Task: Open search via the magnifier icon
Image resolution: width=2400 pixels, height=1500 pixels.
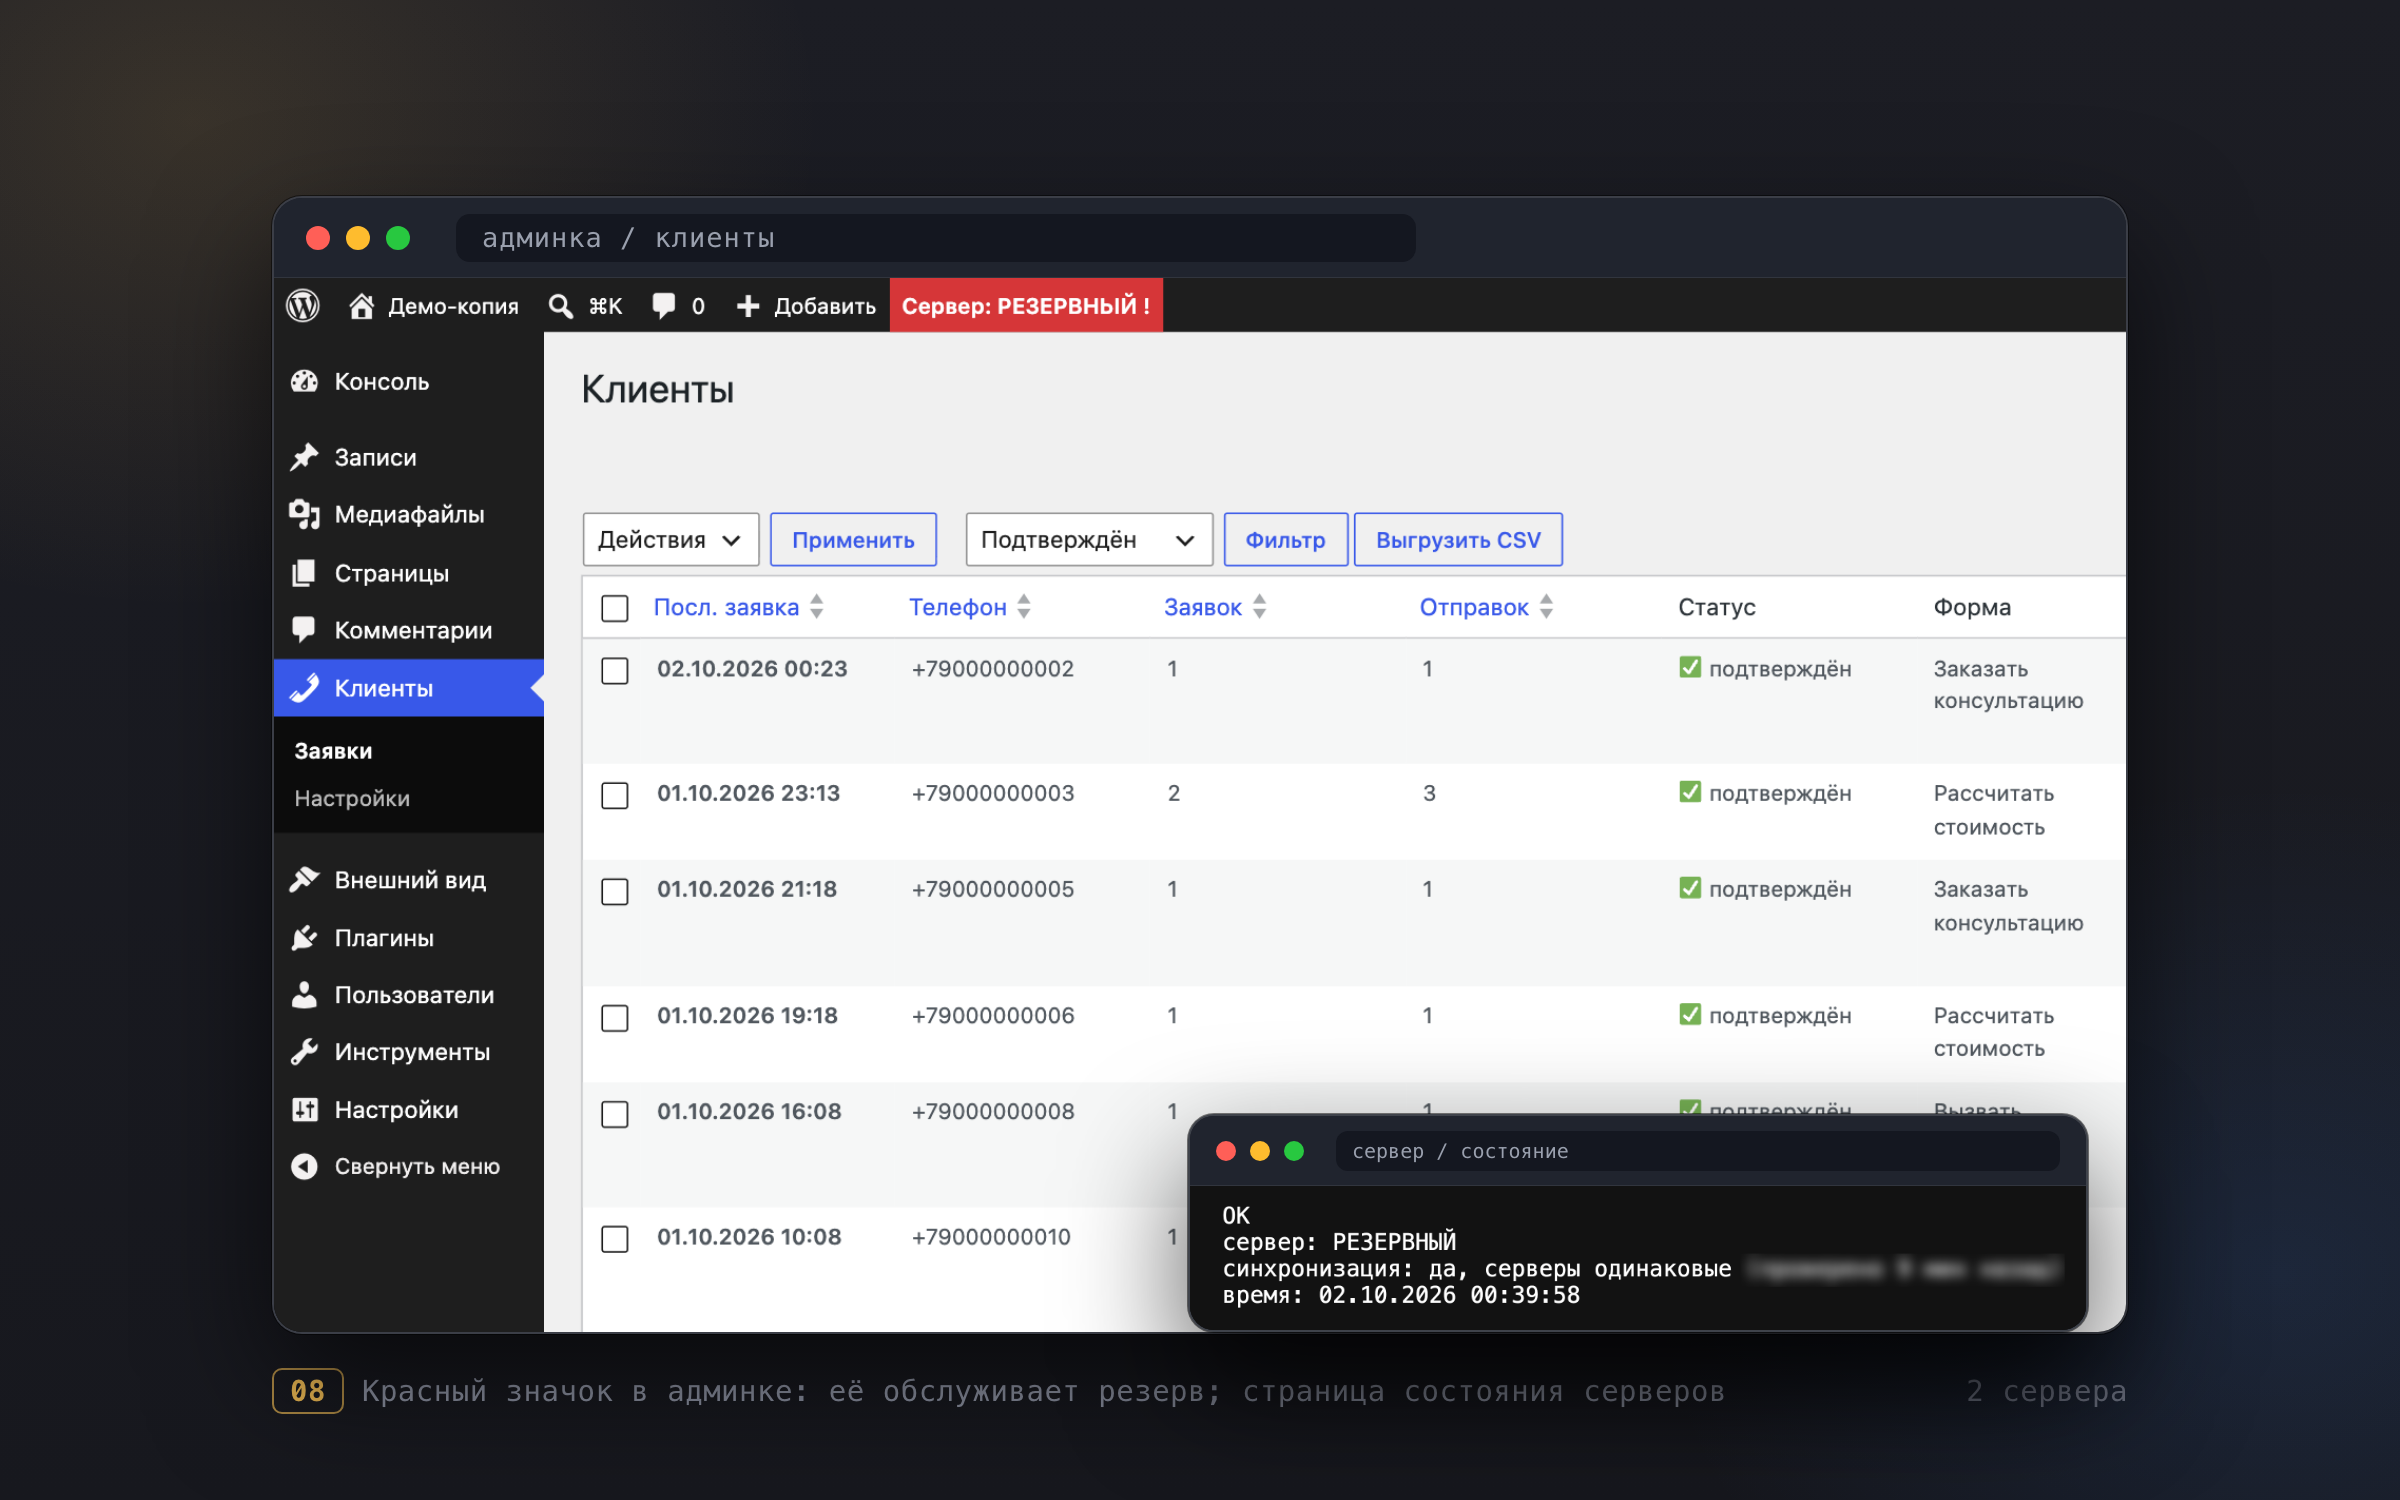Action: click(561, 306)
